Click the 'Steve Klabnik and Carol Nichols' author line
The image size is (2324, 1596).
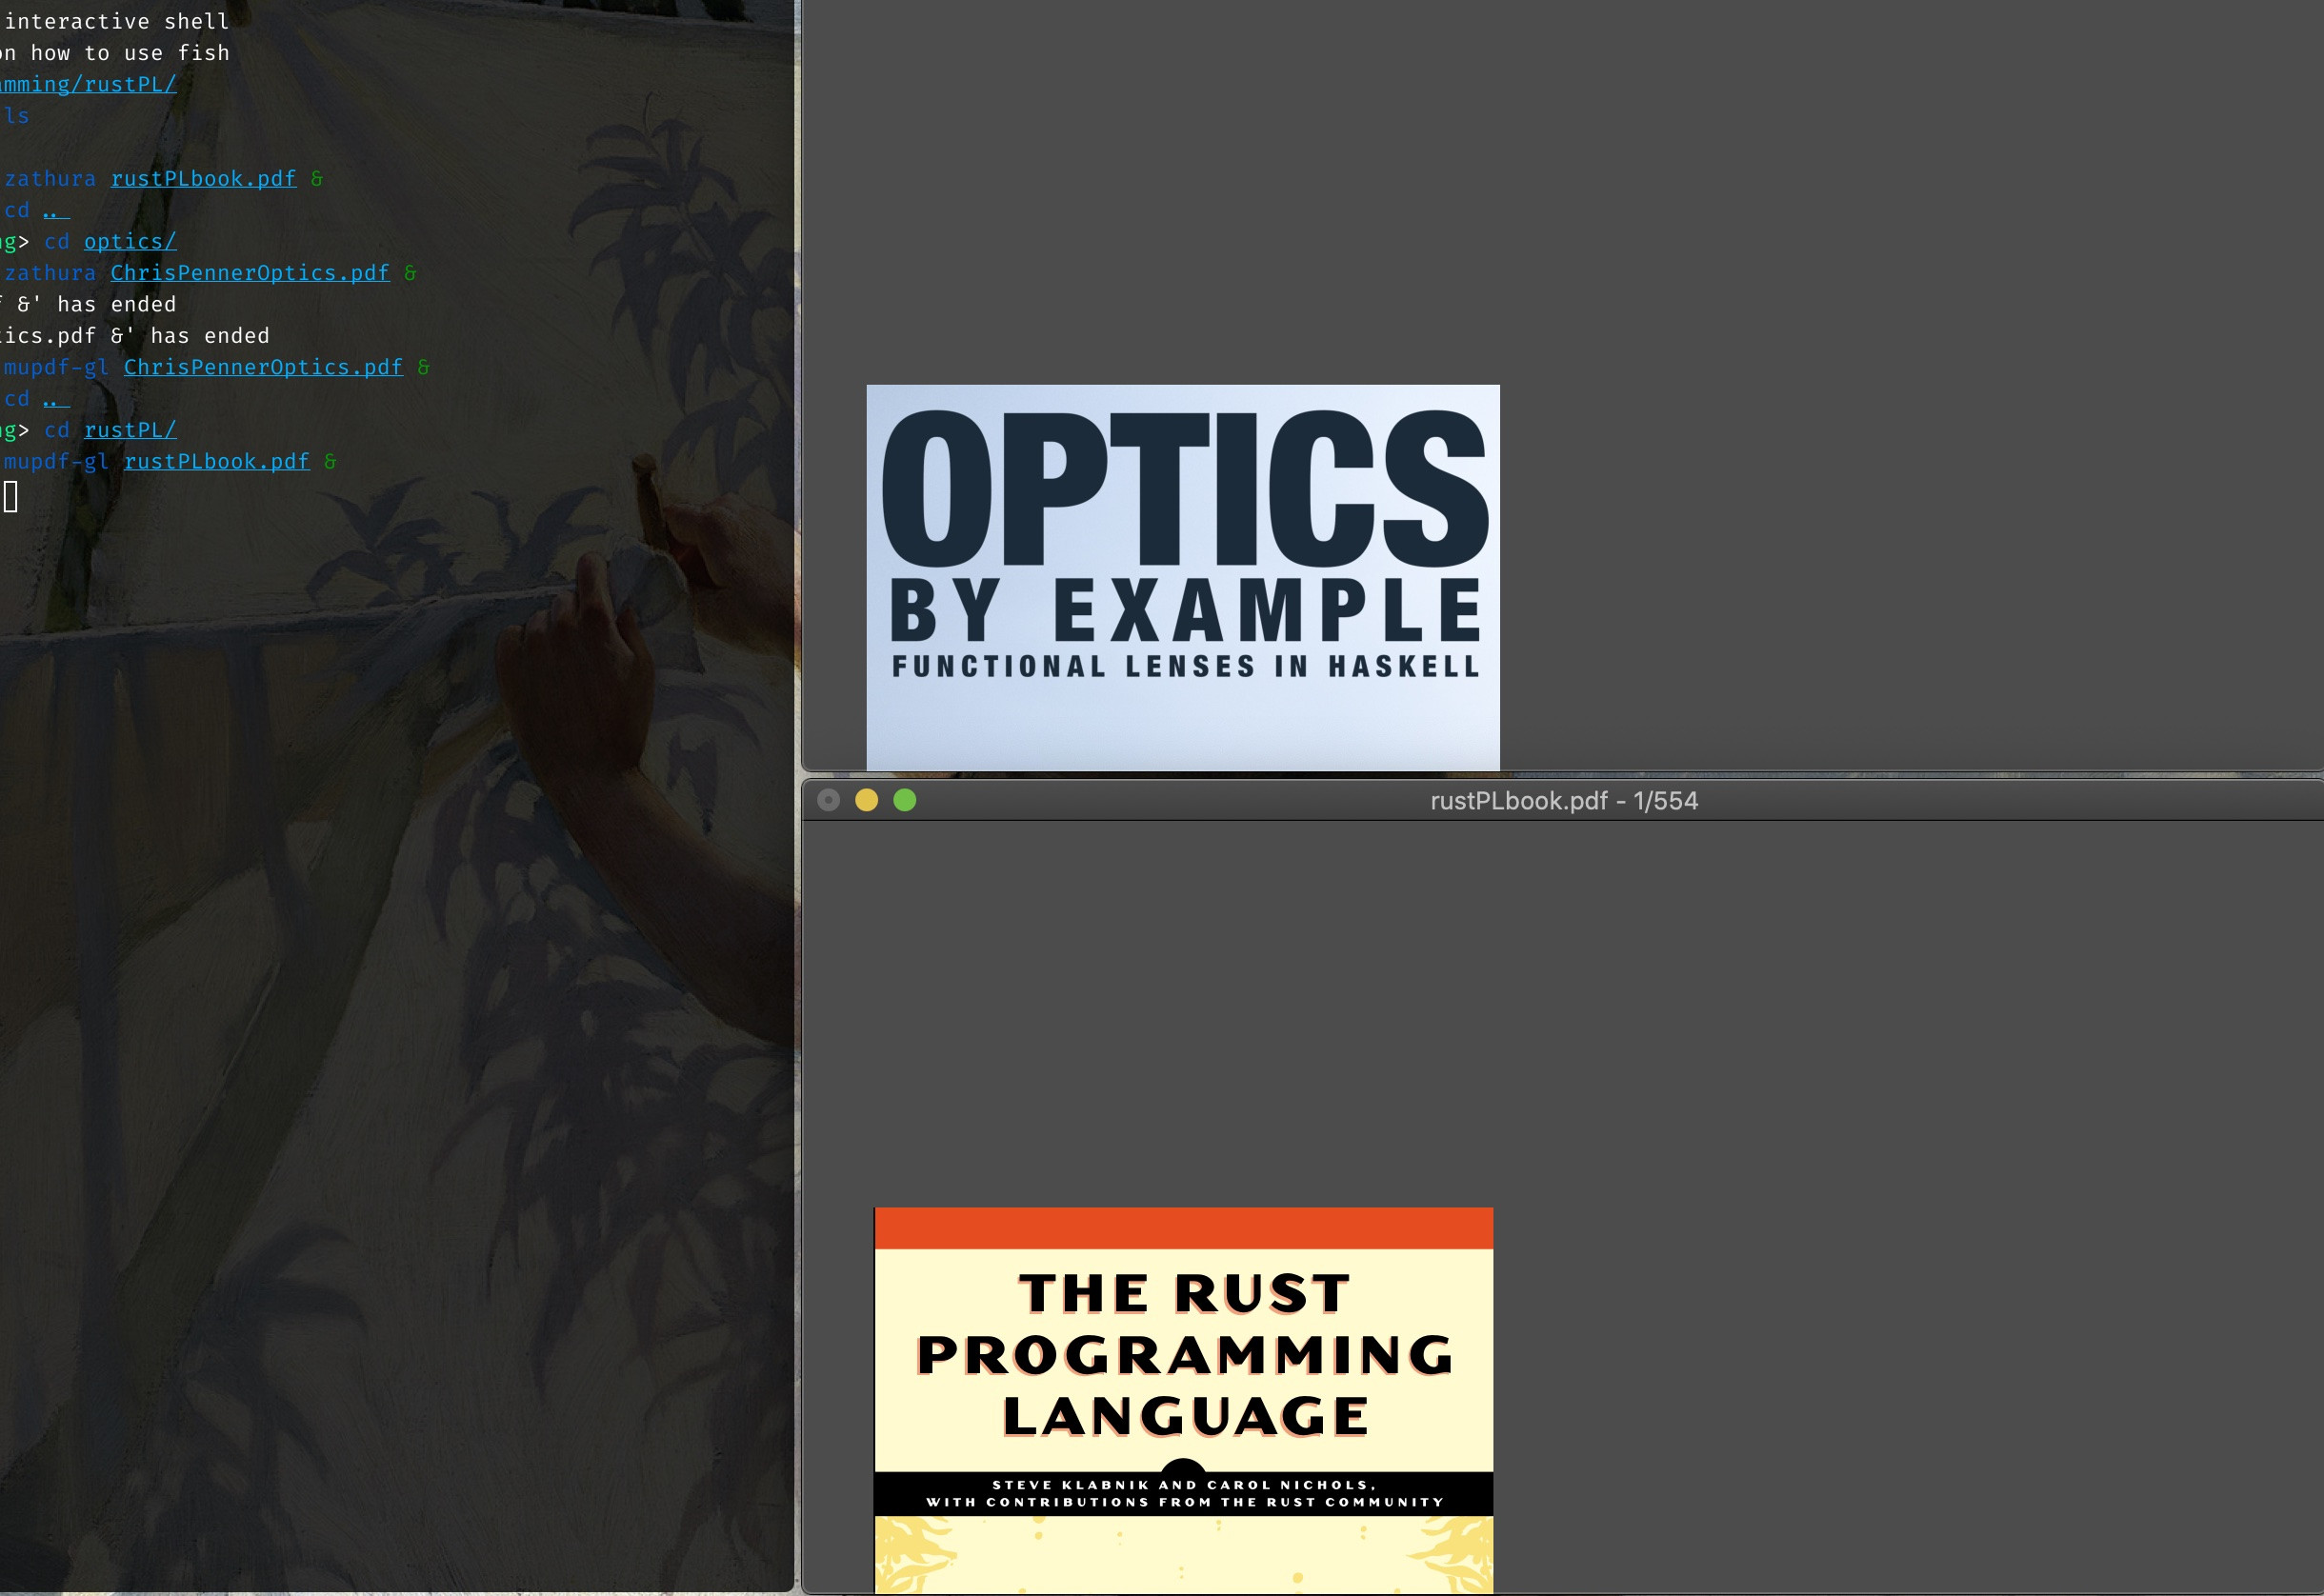pos(1184,1485)
